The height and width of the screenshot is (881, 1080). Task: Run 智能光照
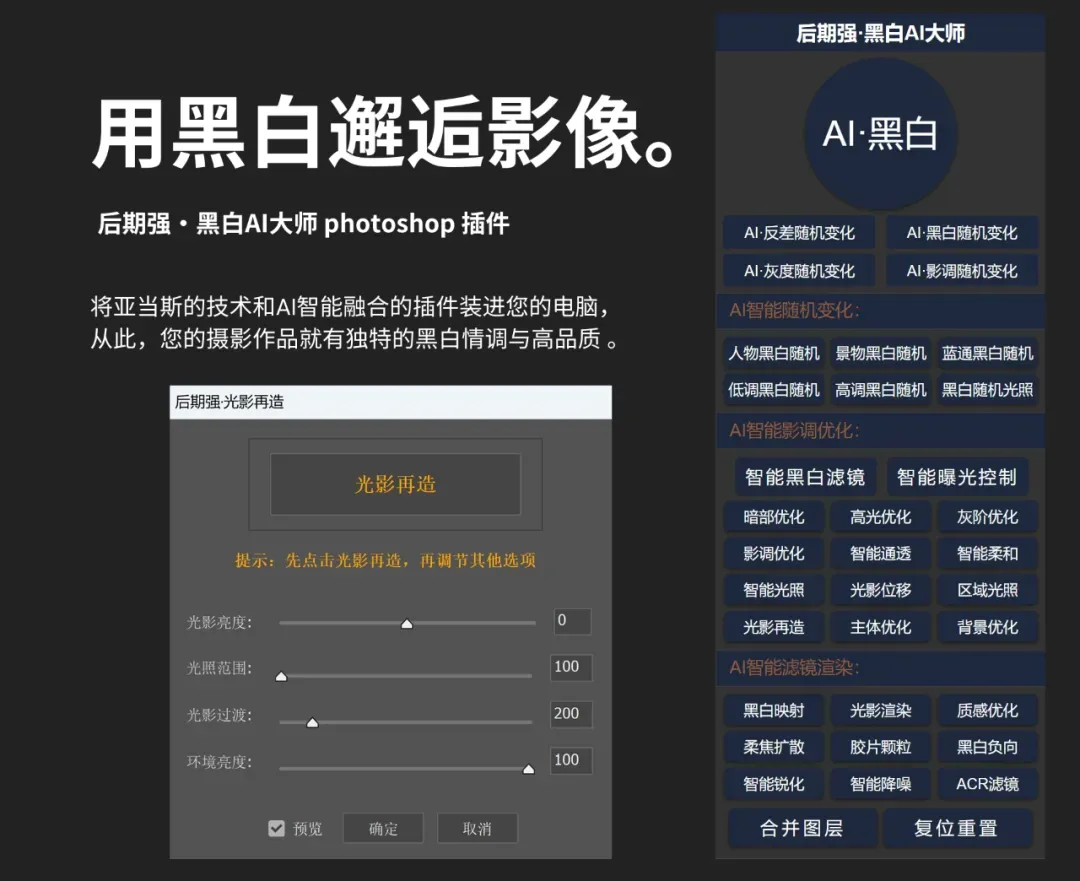[x=773, y=590]
